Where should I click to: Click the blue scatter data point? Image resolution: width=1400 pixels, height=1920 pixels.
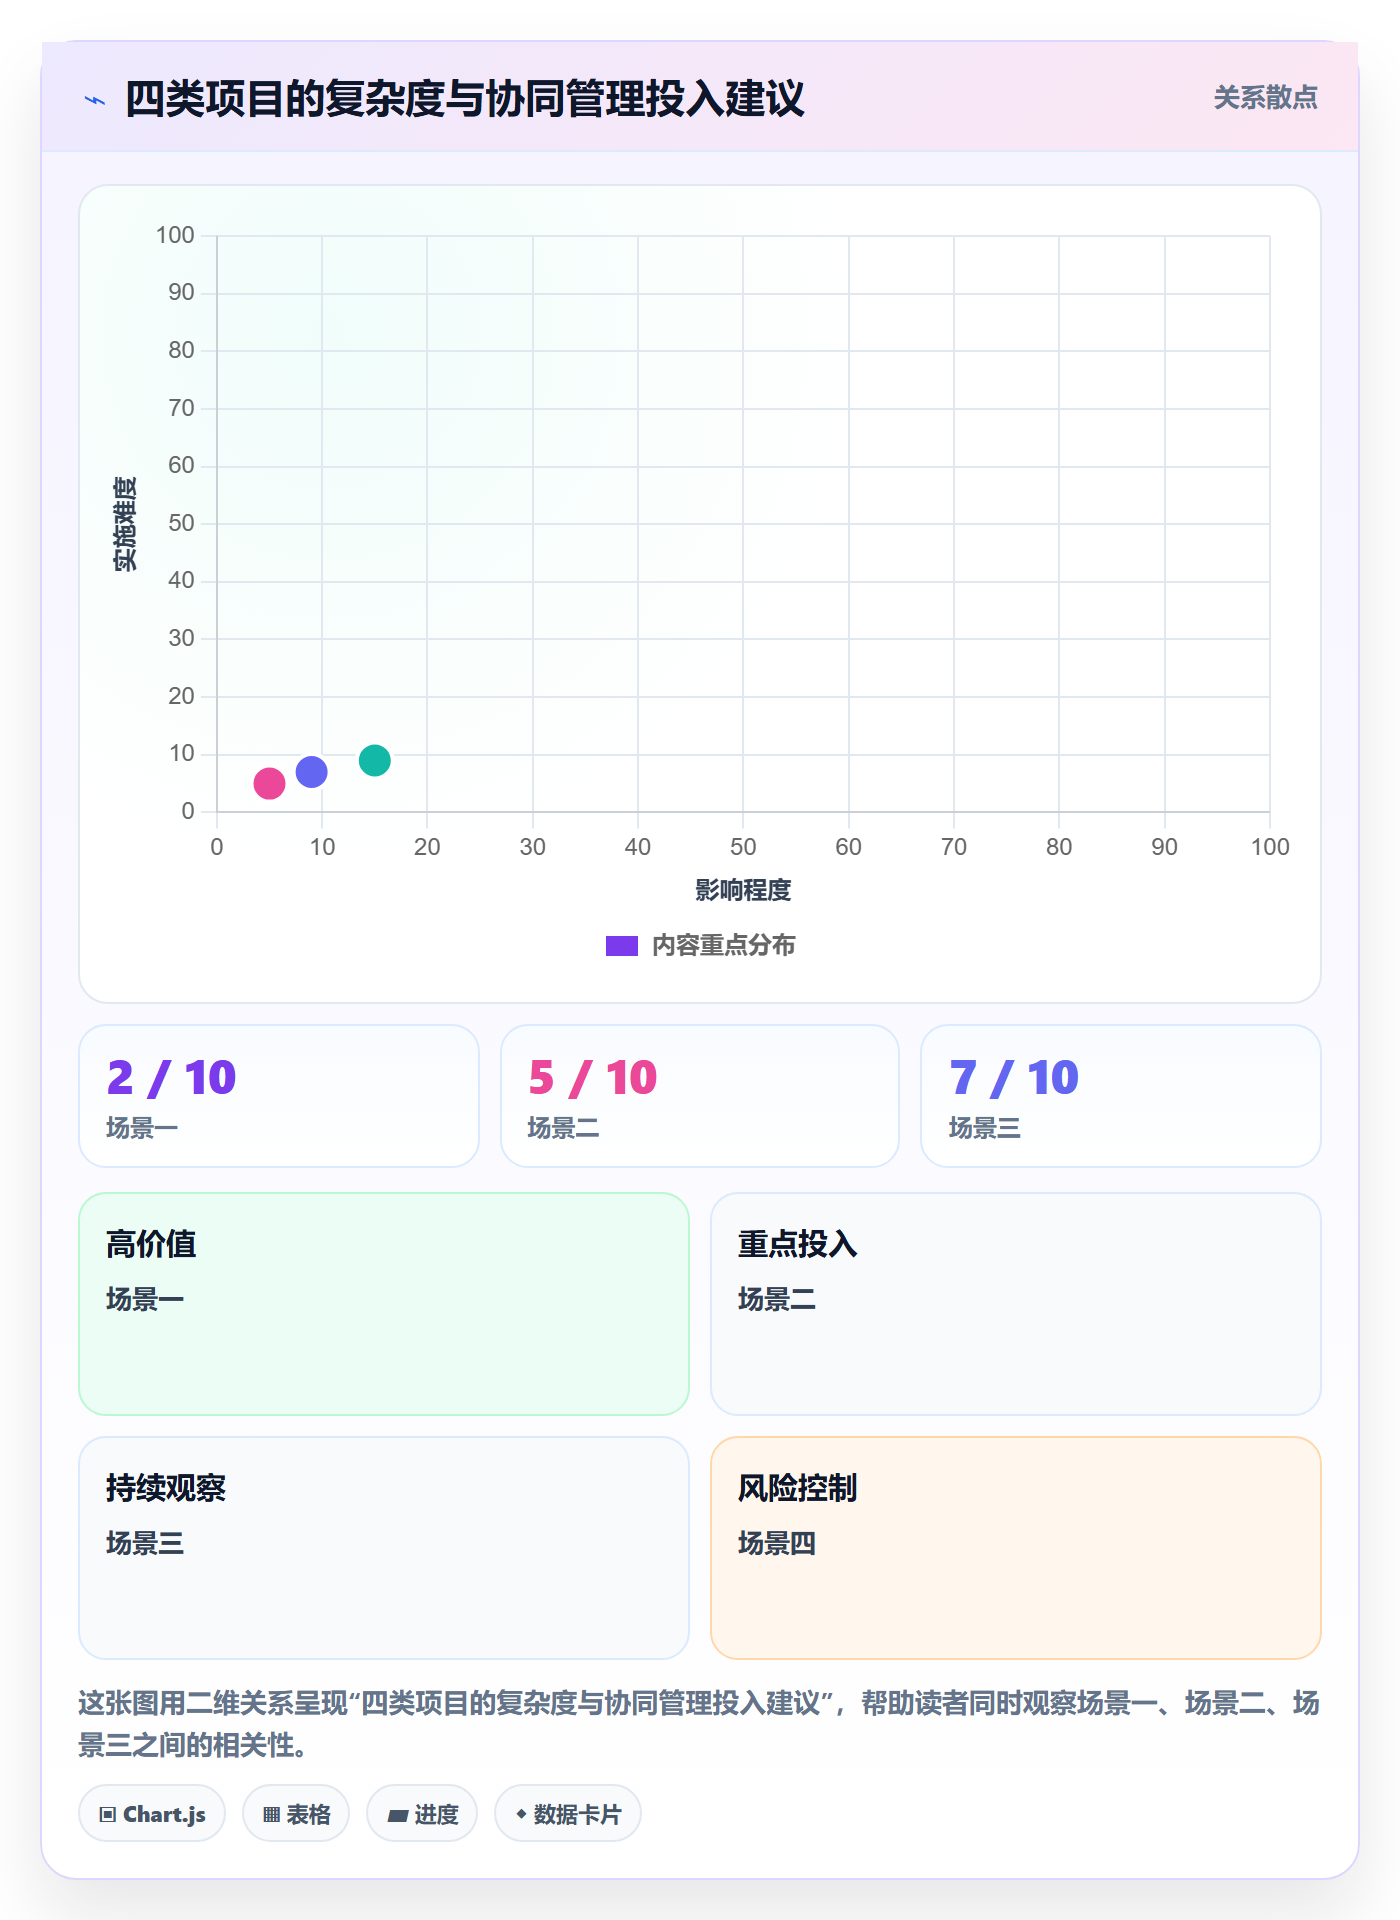(311, 772)
